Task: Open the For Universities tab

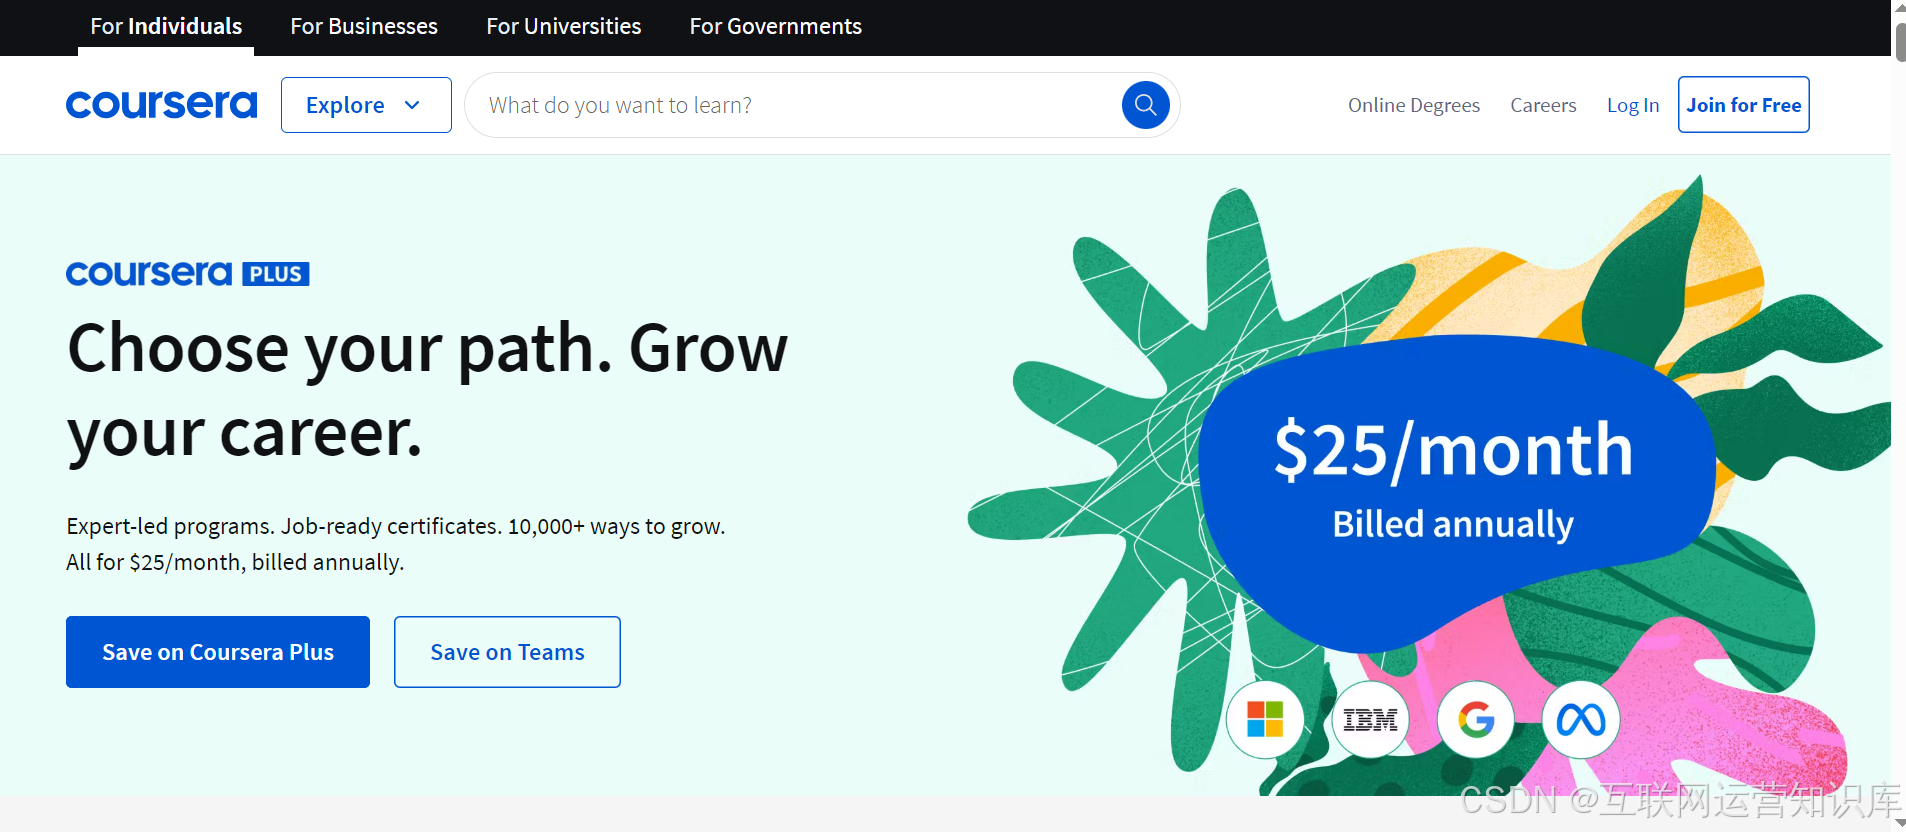Action: 564,27
